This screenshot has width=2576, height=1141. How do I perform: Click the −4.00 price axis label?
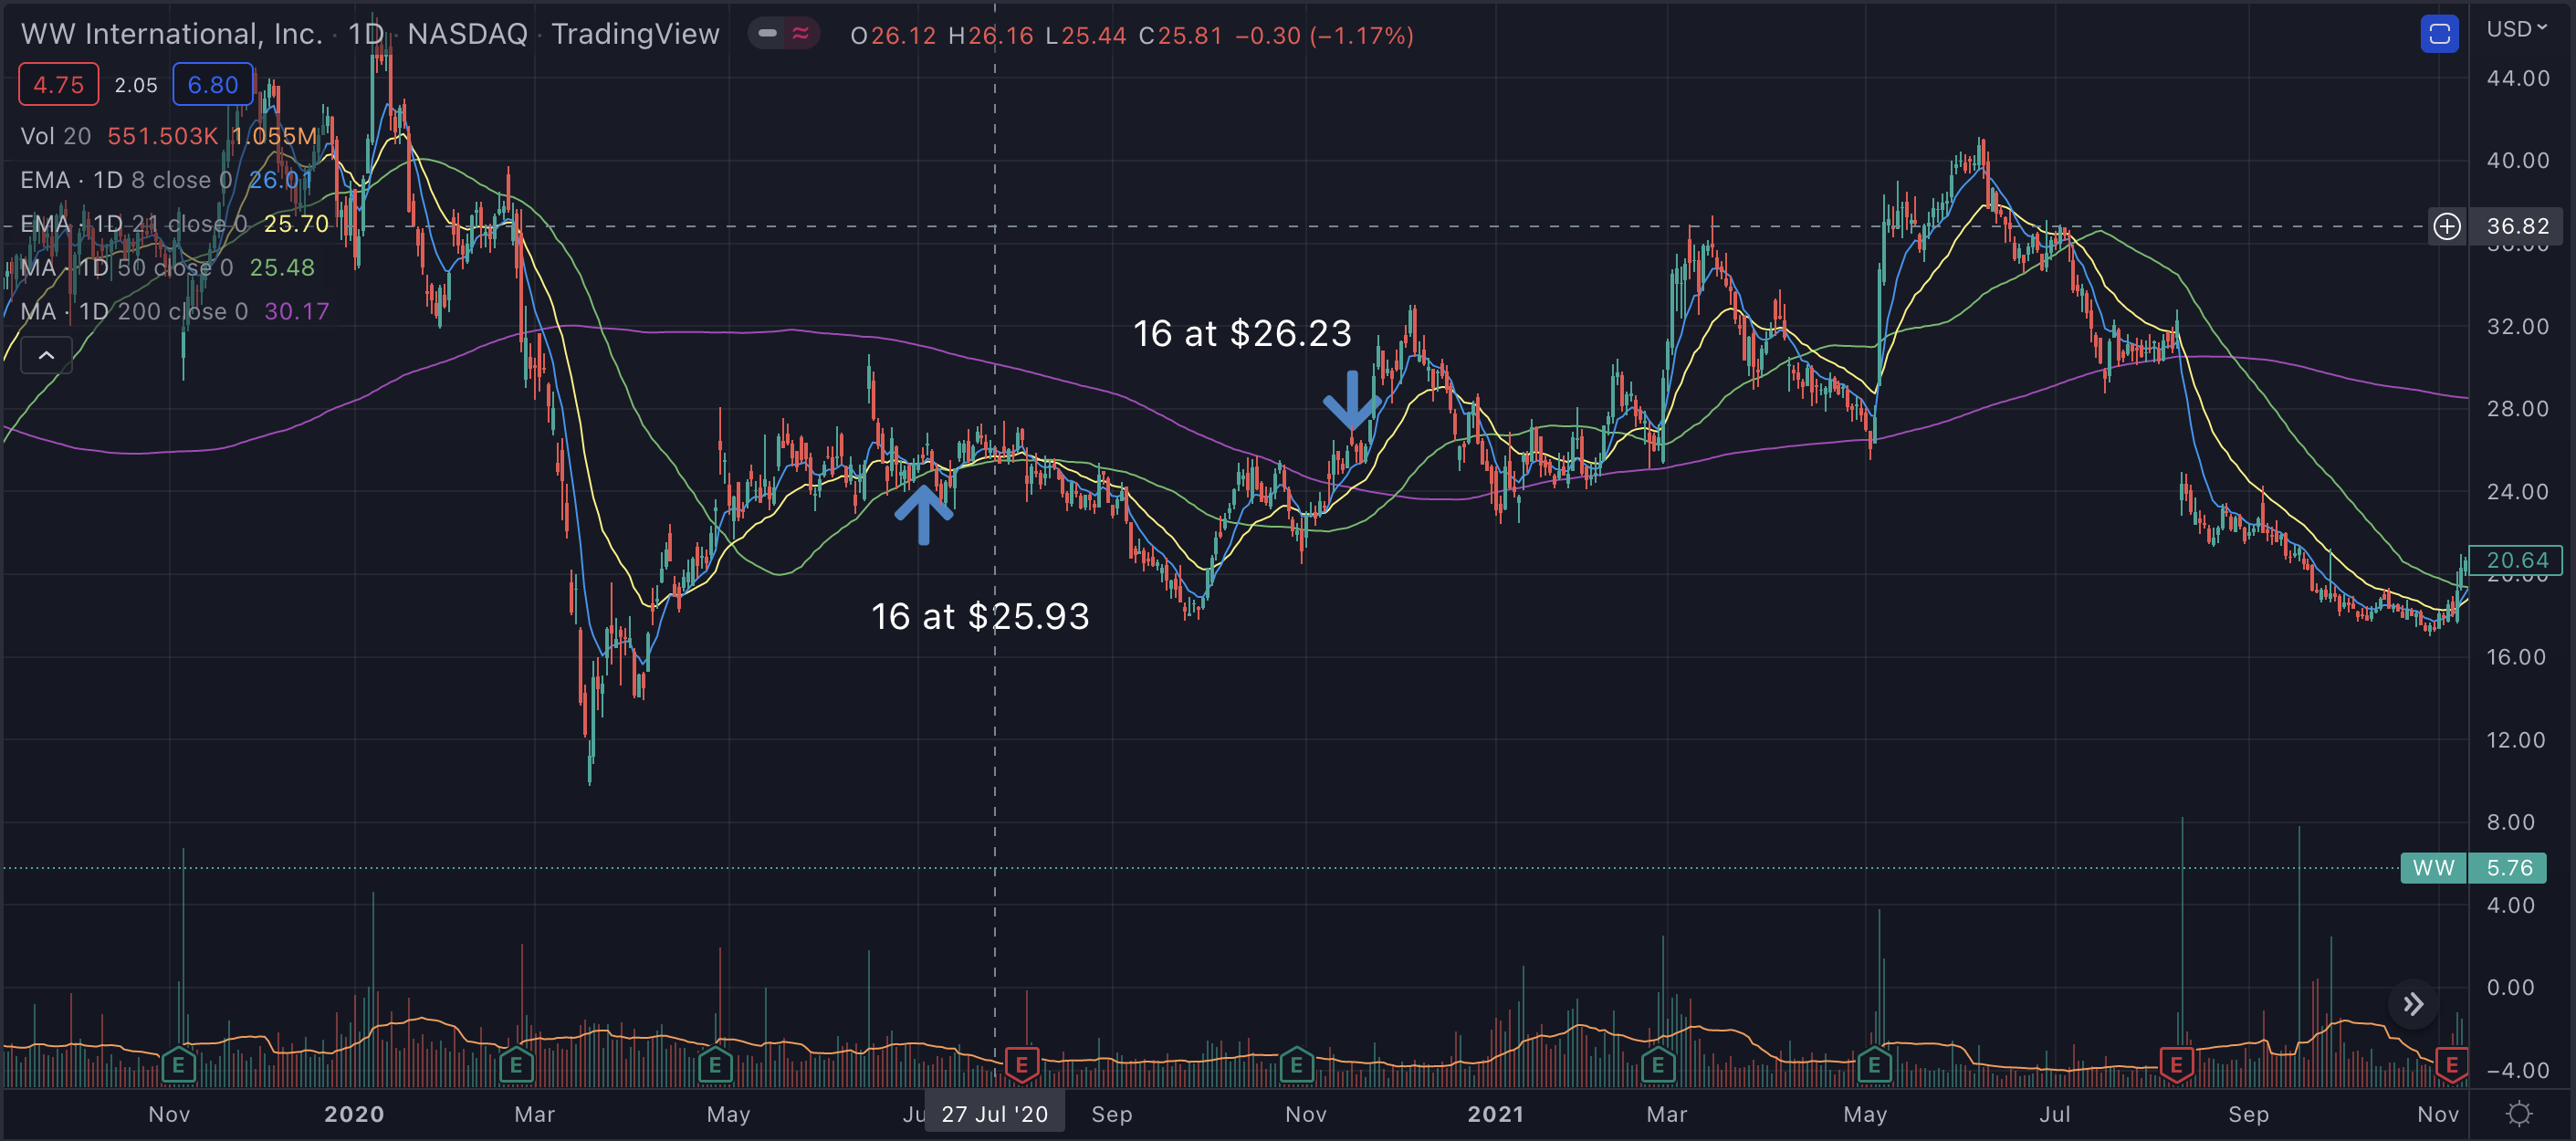[x=2517, y=1071]
